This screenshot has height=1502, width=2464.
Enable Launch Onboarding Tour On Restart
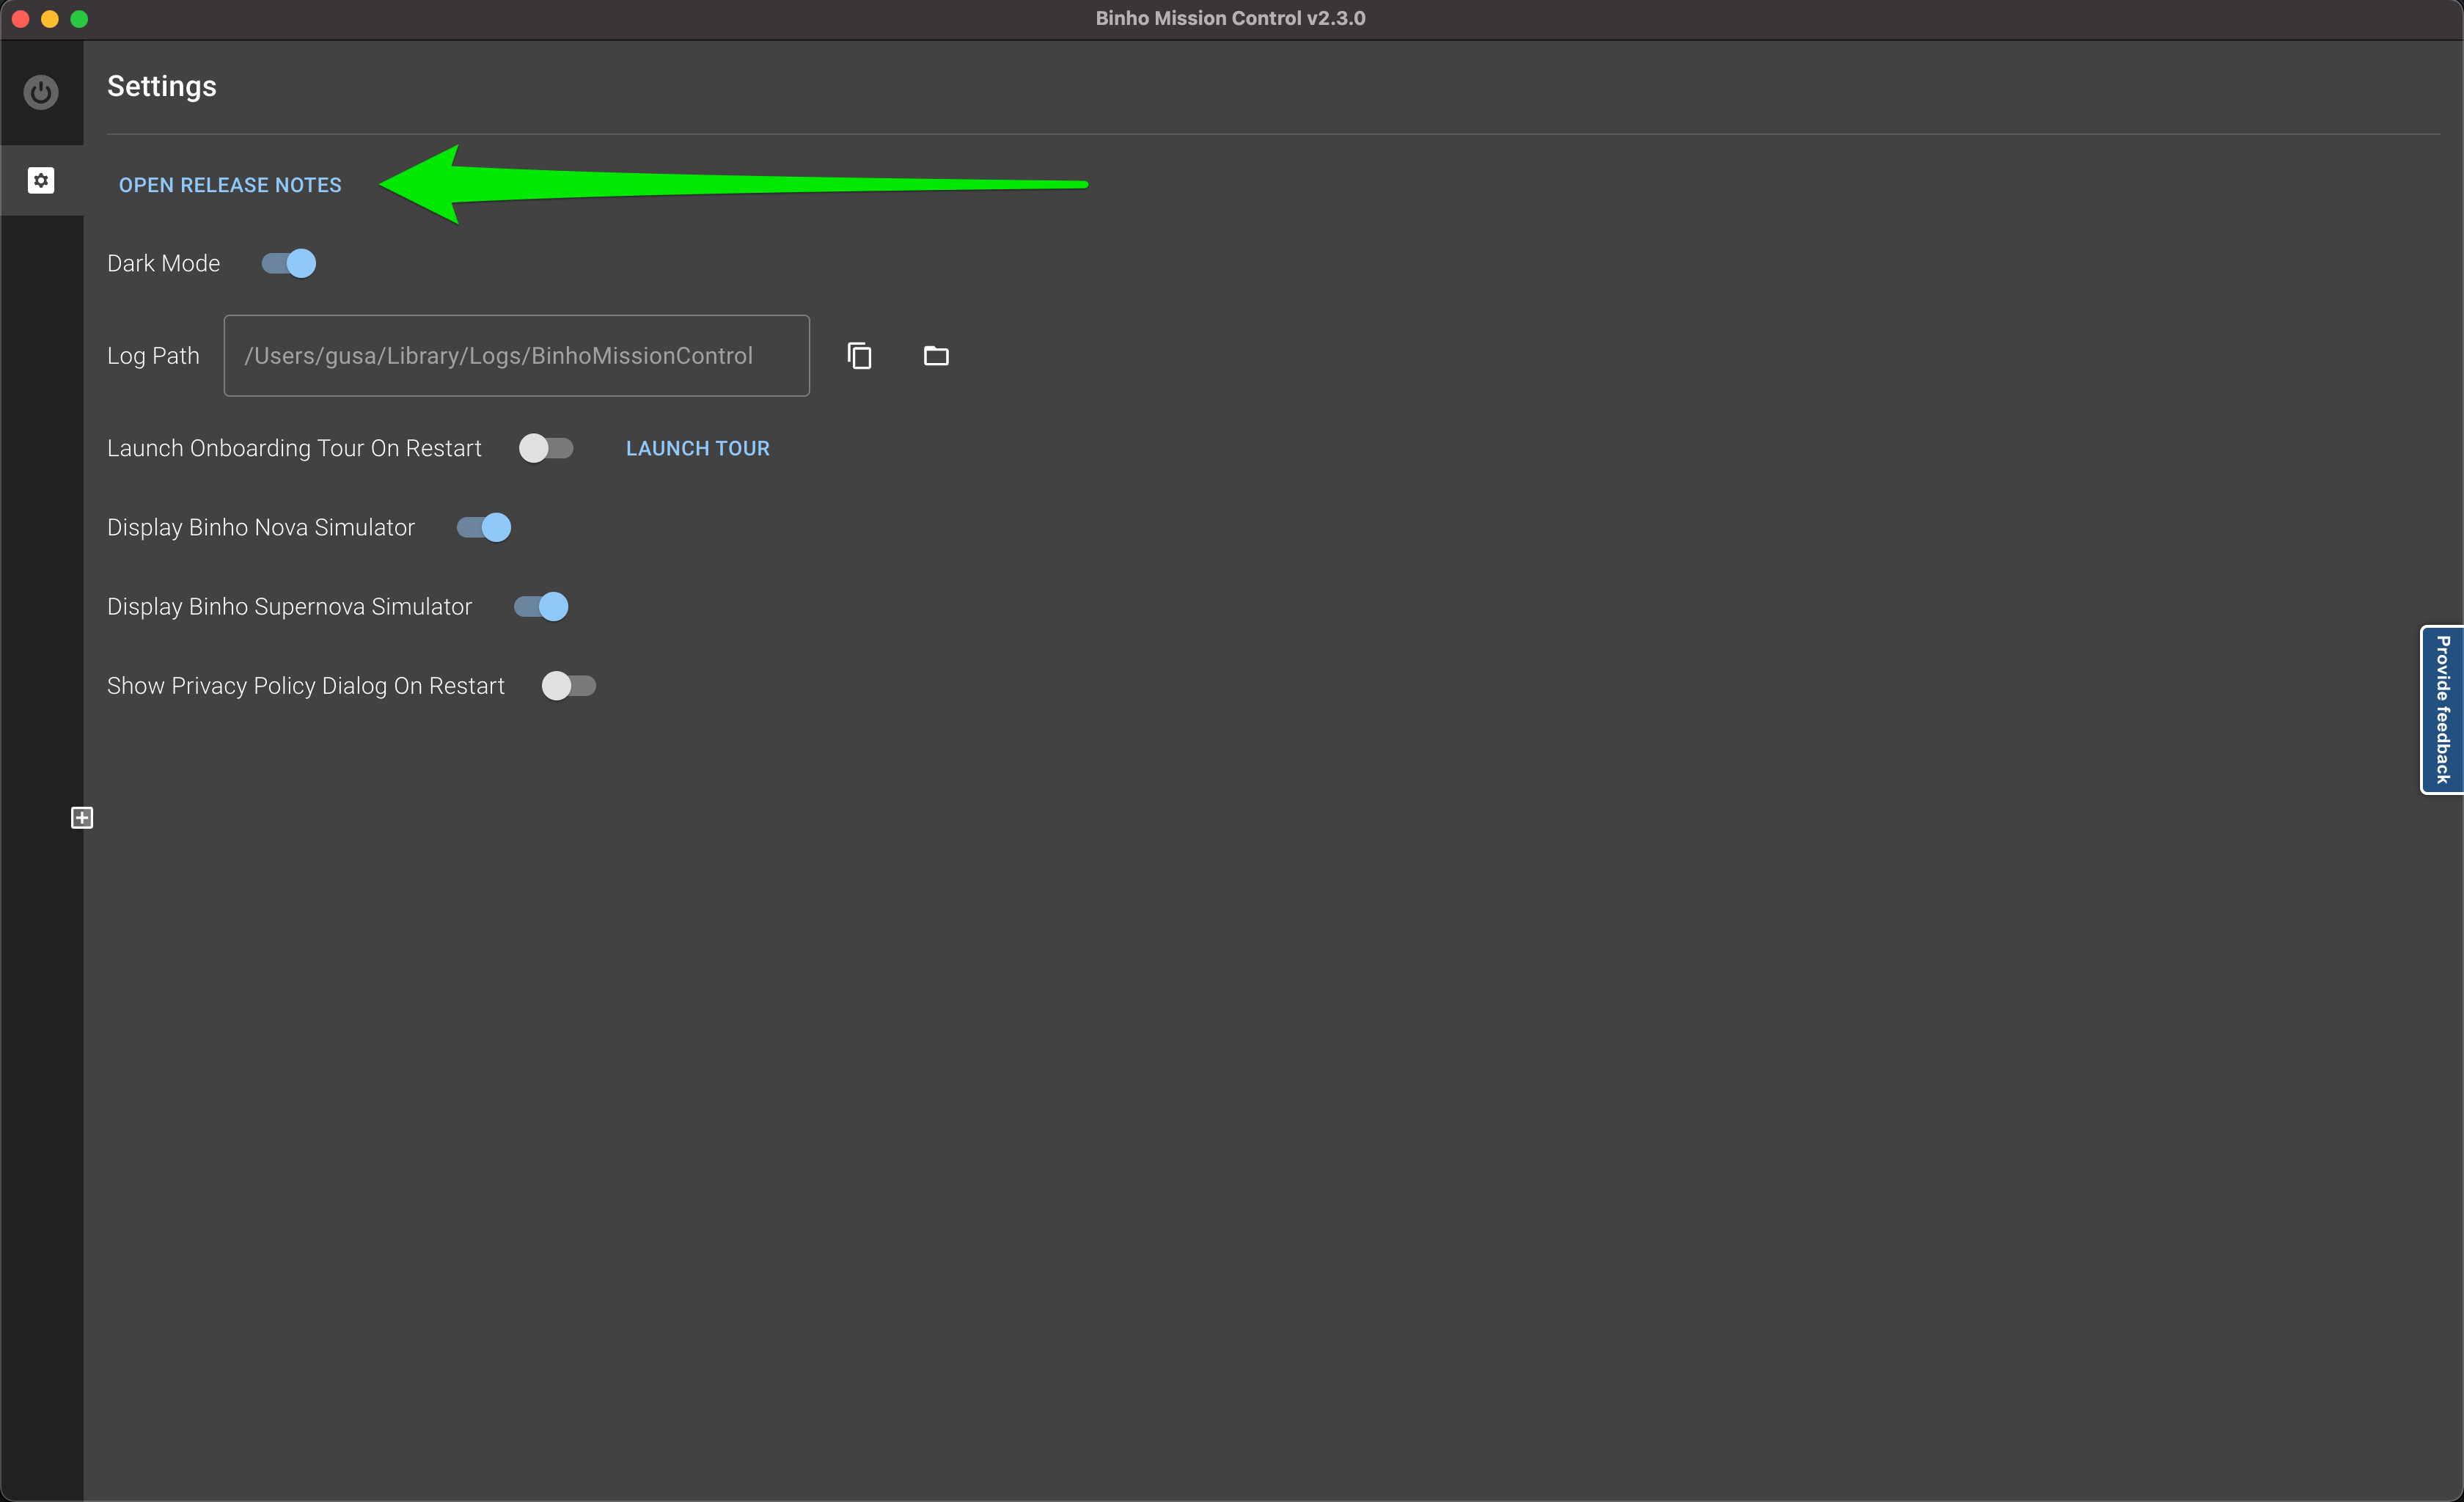click(x=546, y=448)
